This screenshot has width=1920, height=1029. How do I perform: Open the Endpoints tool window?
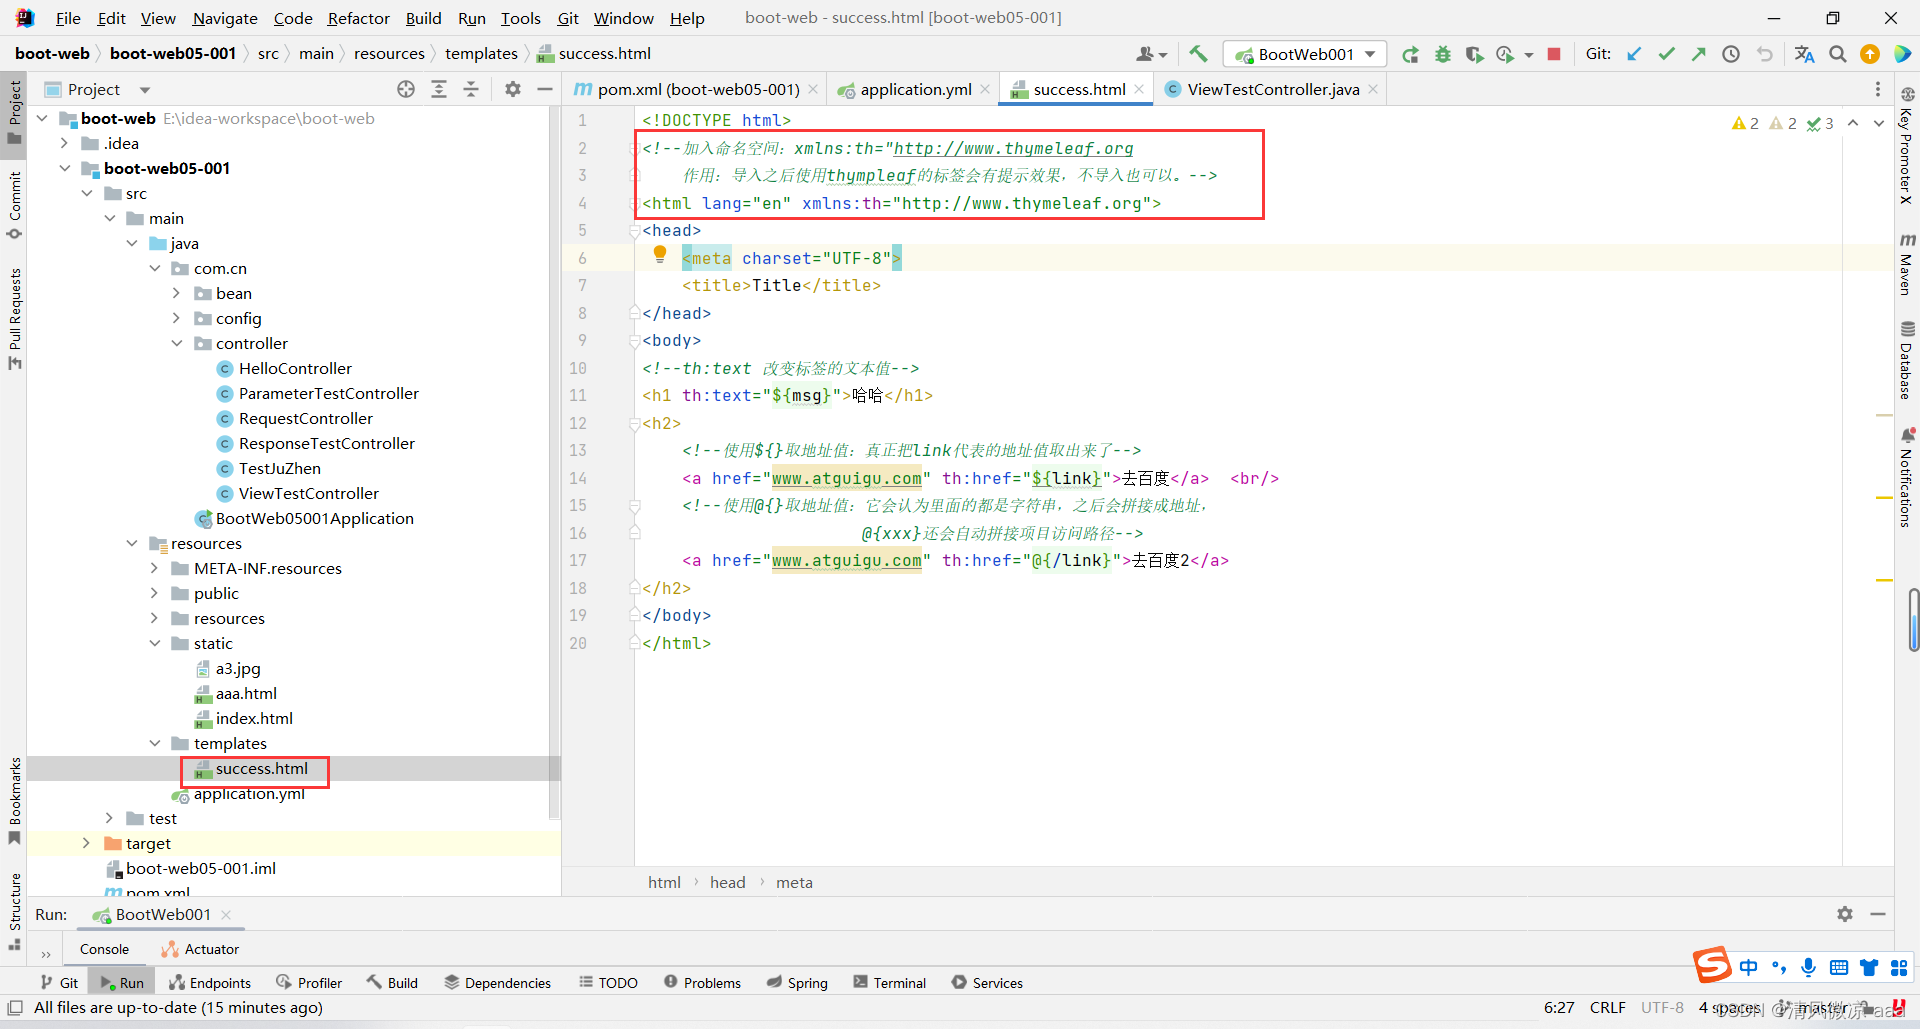210,983
